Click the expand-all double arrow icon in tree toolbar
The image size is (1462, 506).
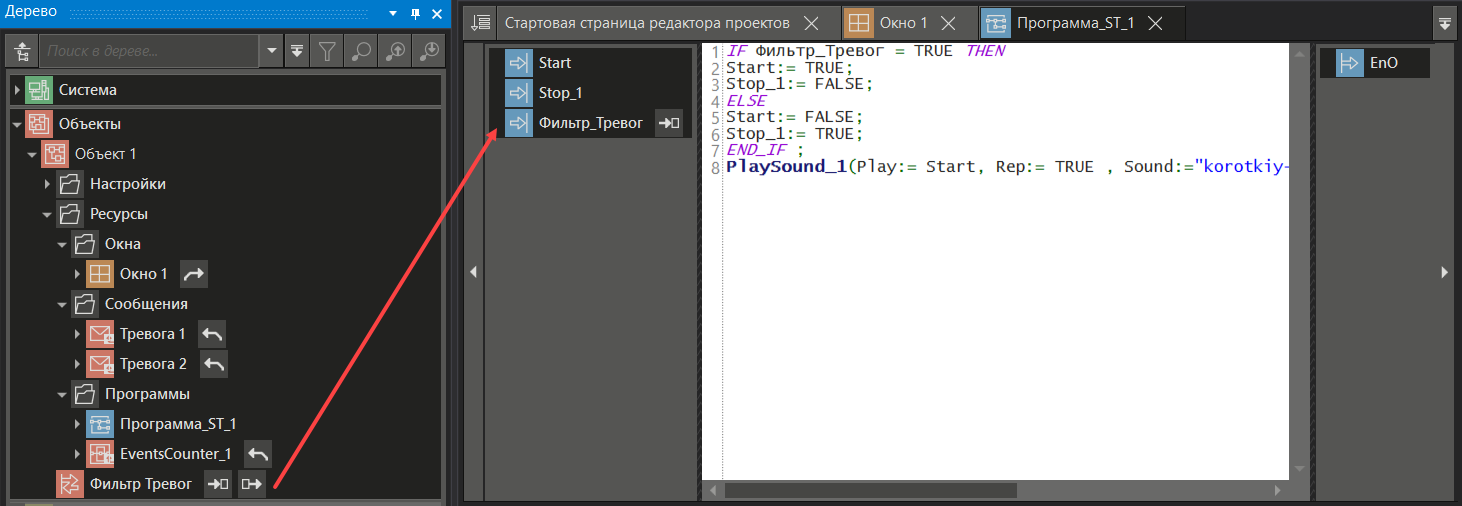[x=297, y=51]
